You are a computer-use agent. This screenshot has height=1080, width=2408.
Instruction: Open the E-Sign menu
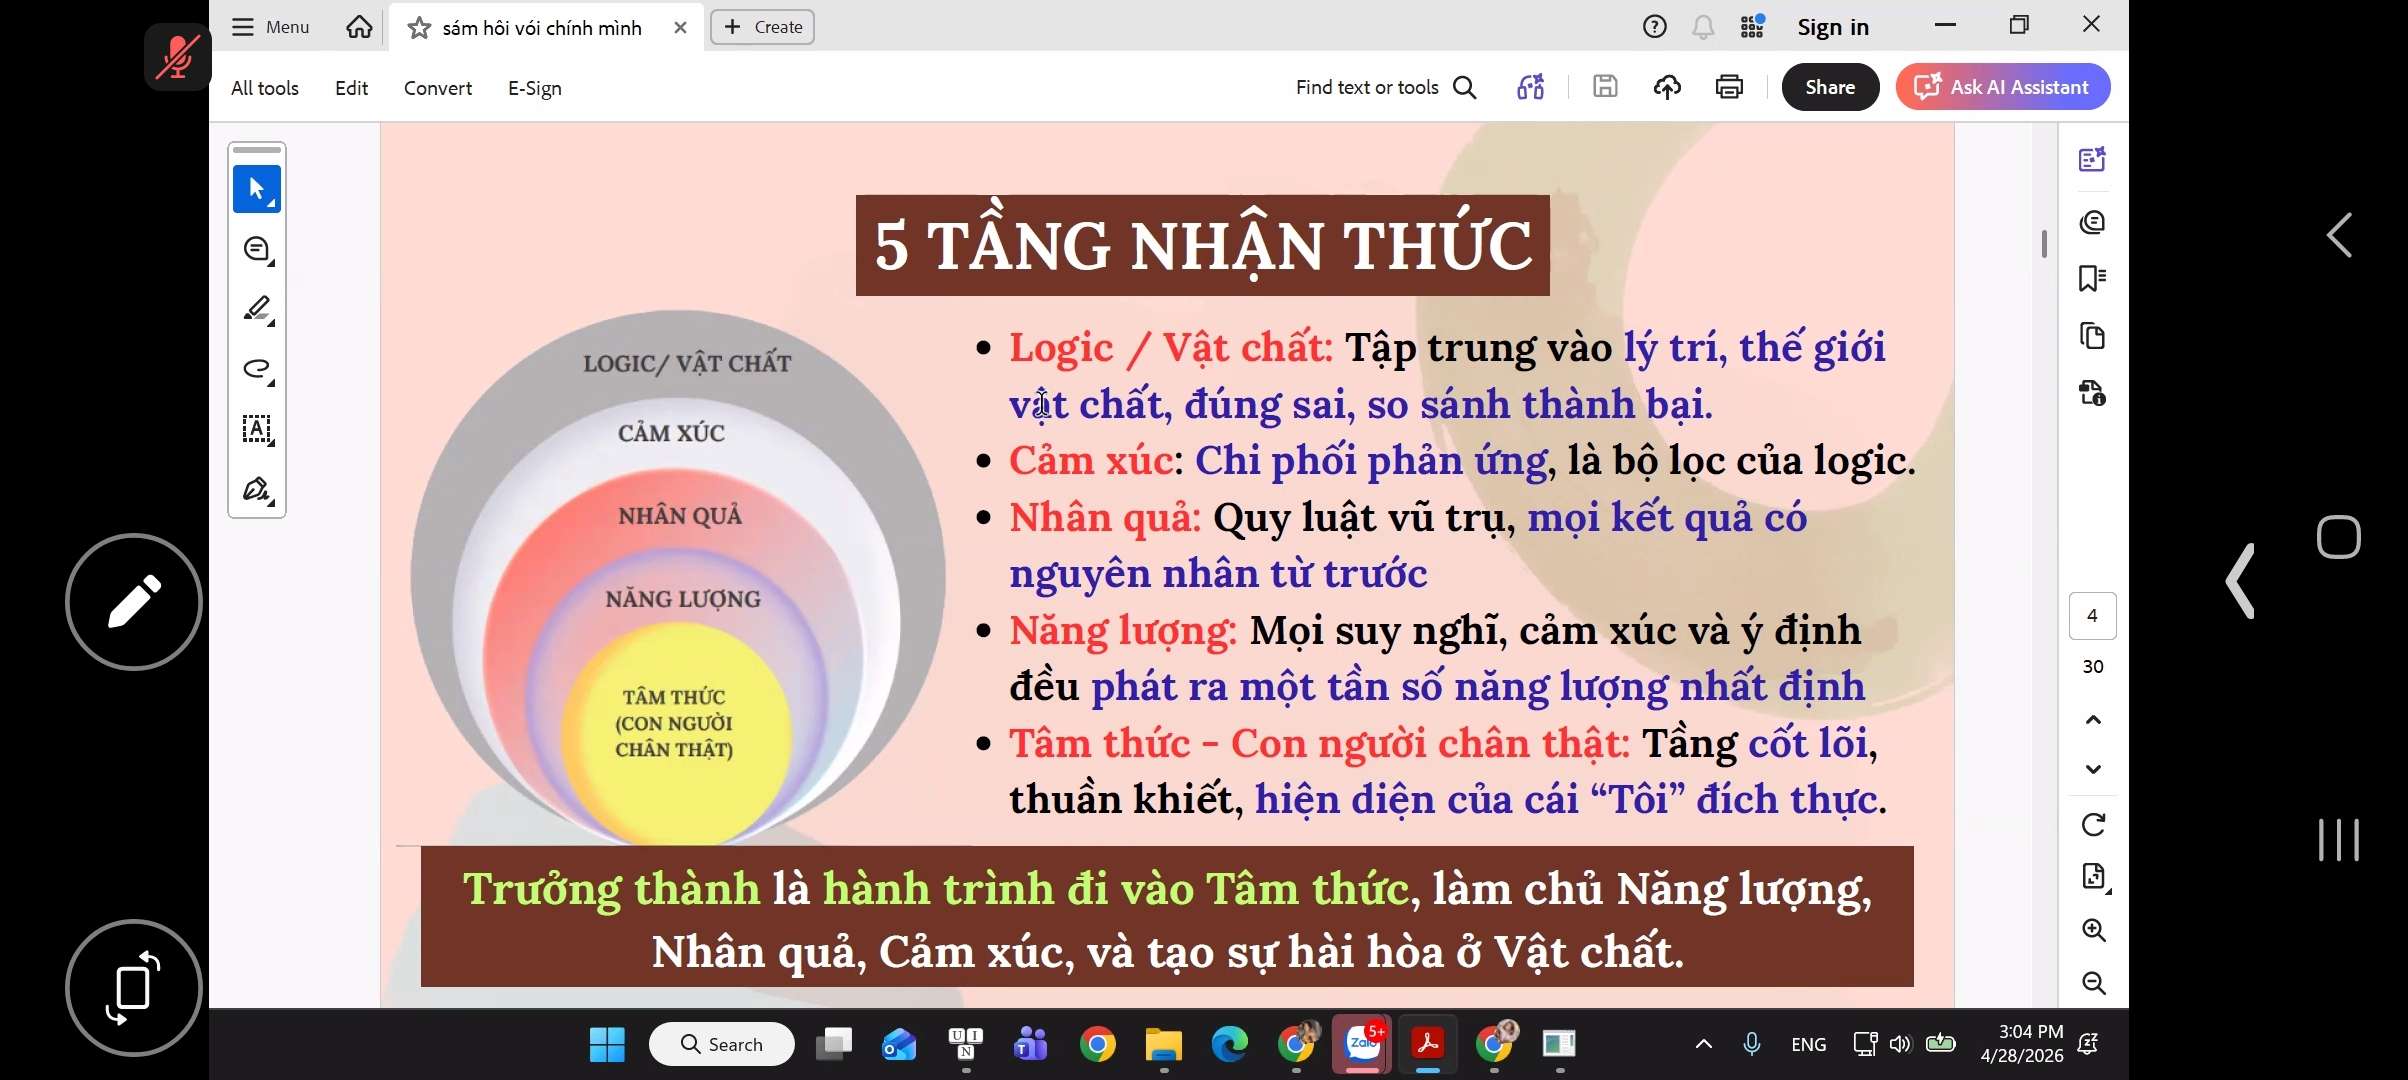535,88
